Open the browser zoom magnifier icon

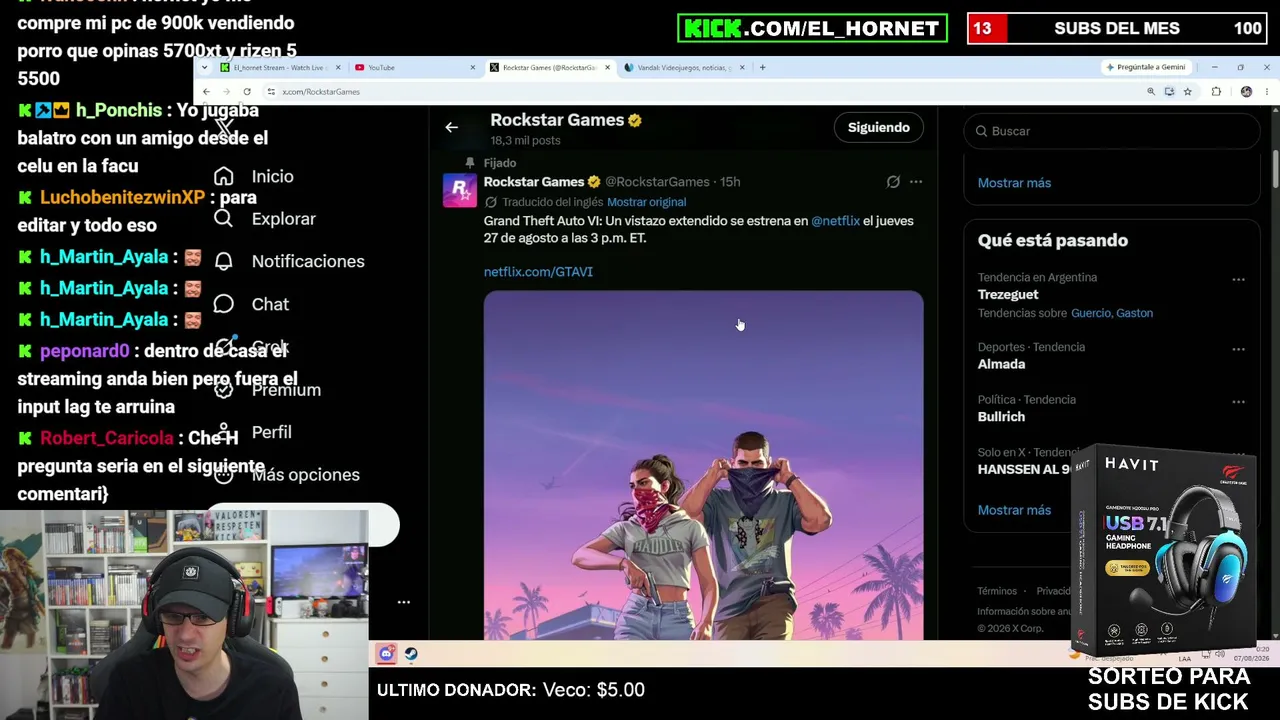1151,91
